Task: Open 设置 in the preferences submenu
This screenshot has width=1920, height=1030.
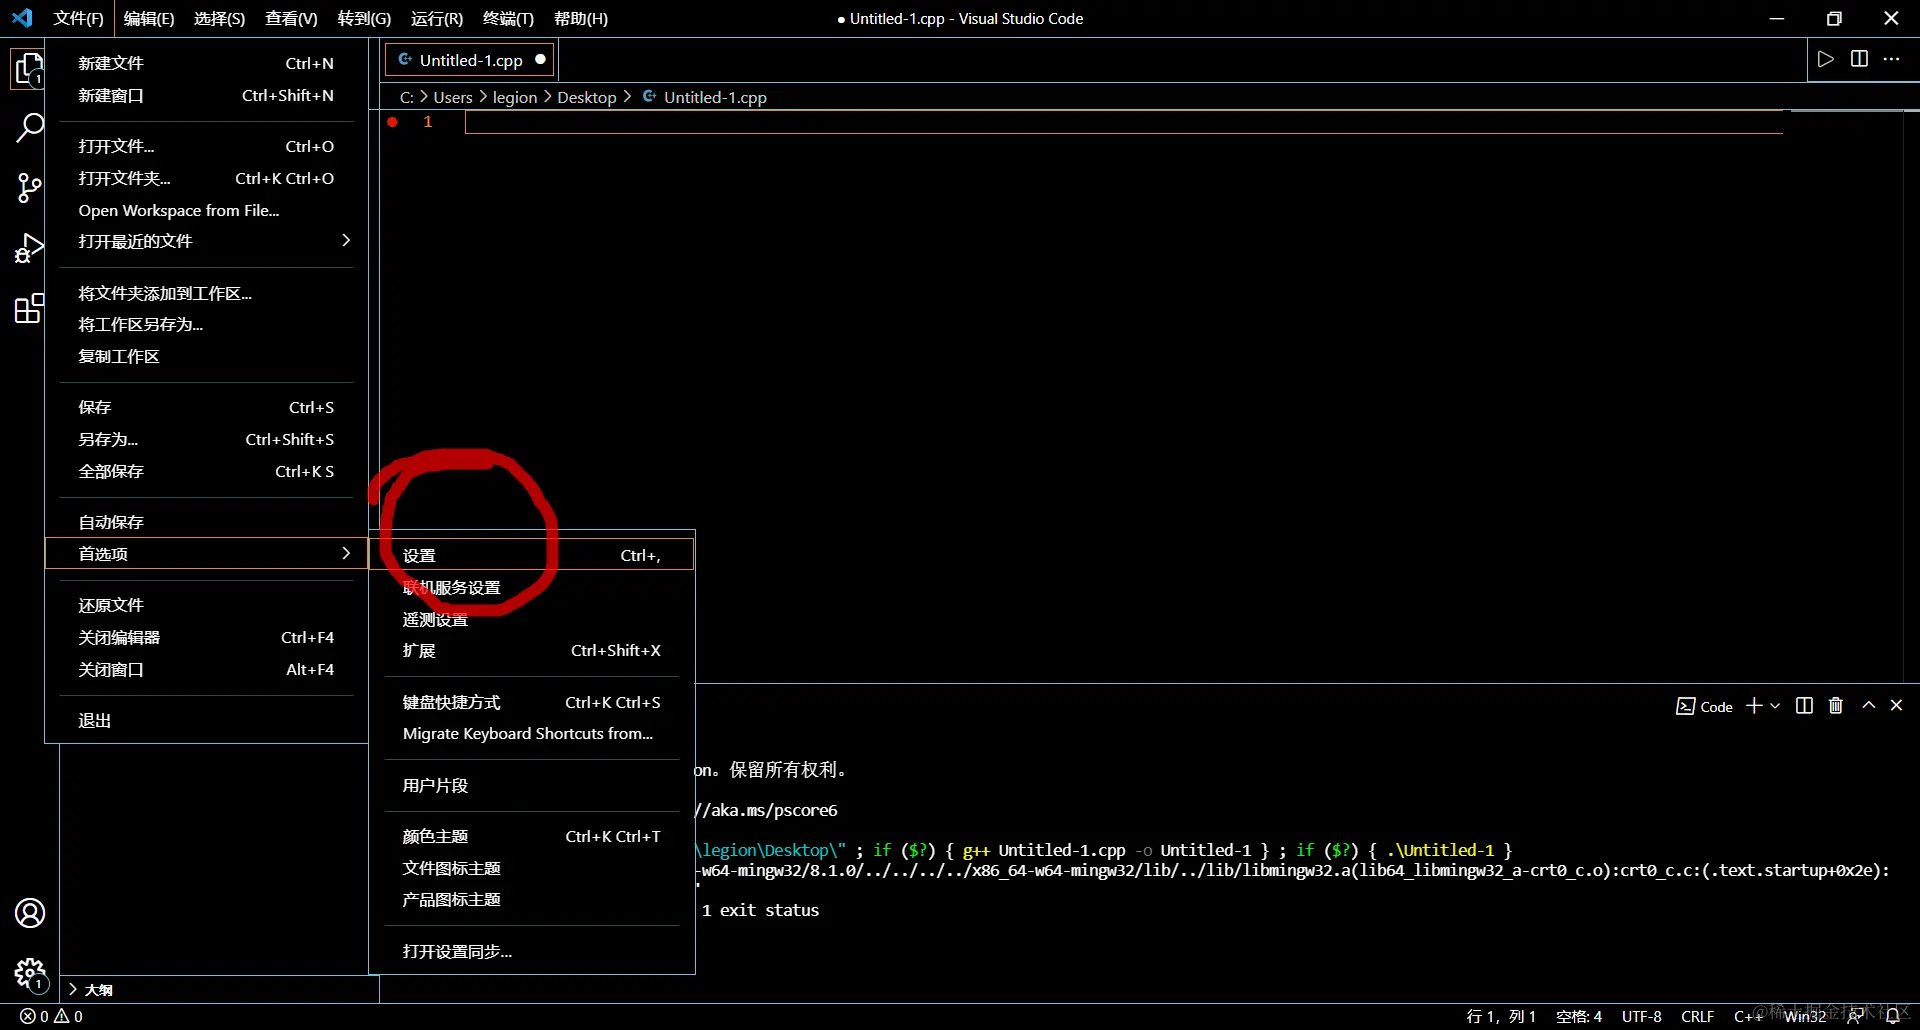Action: 531,555
